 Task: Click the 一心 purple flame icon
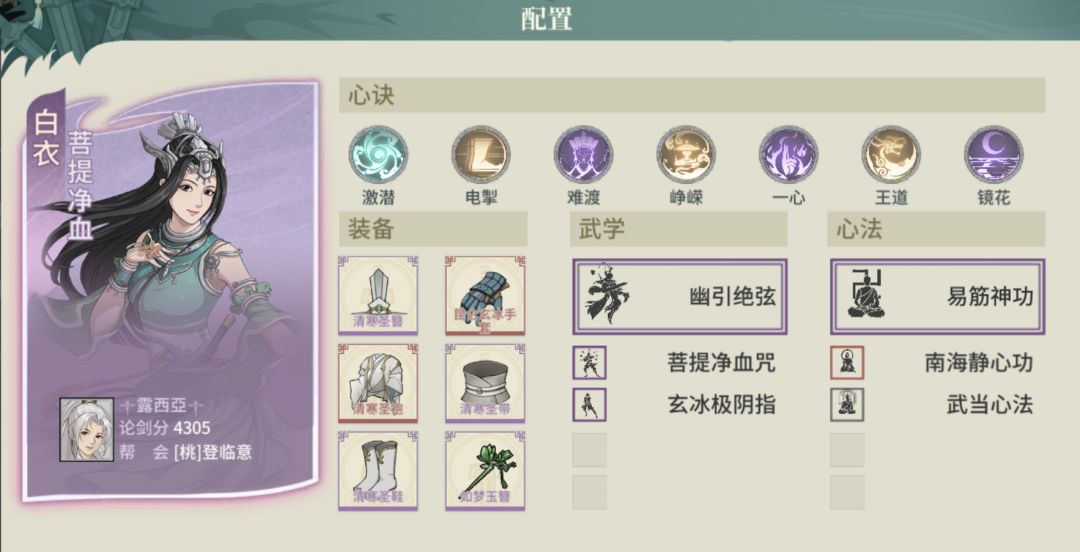tap(789, 154)
